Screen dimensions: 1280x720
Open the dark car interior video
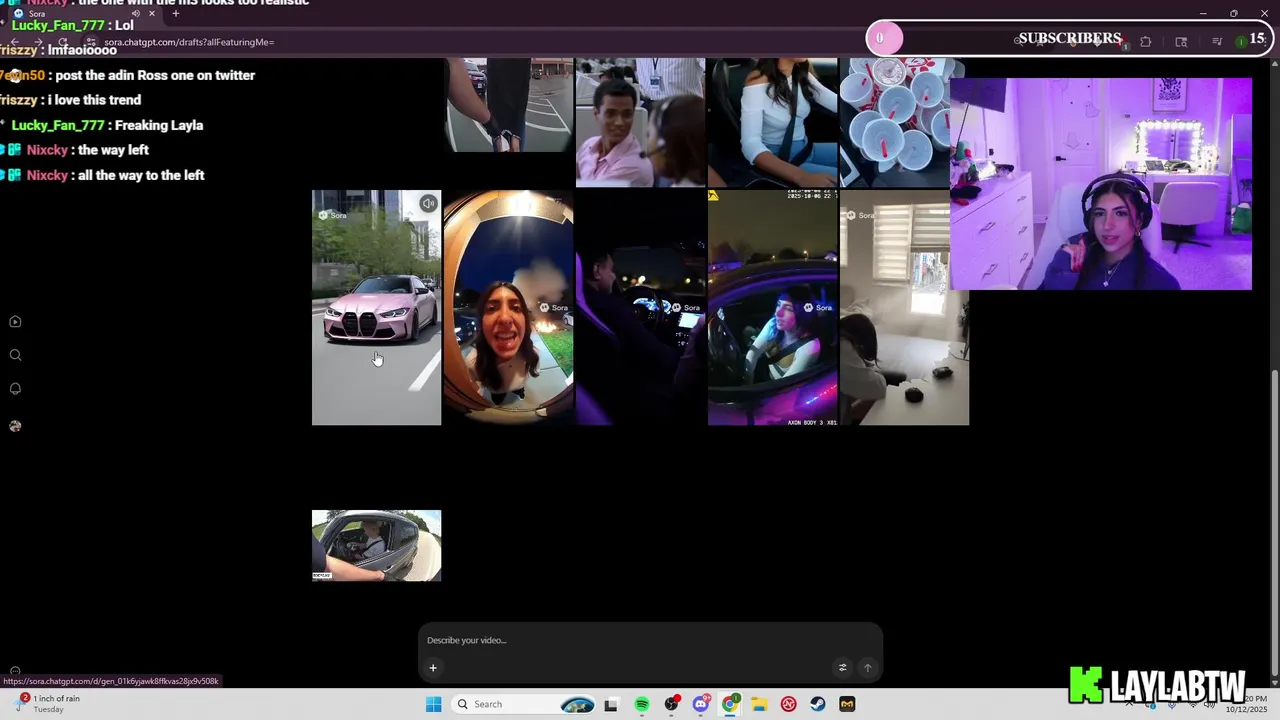tap(640, 307)
